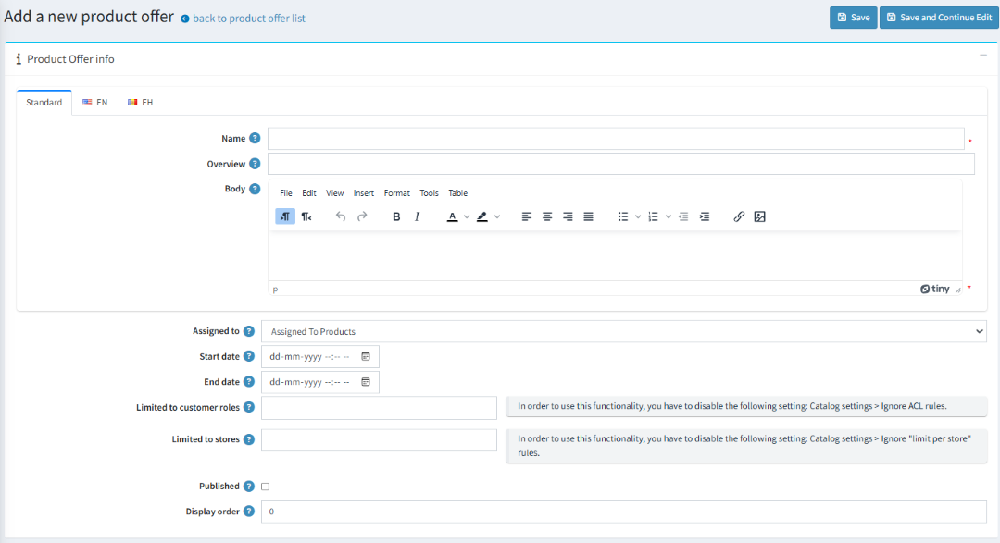
Task: Click the insert image icon
Action: tap(760, 216)
